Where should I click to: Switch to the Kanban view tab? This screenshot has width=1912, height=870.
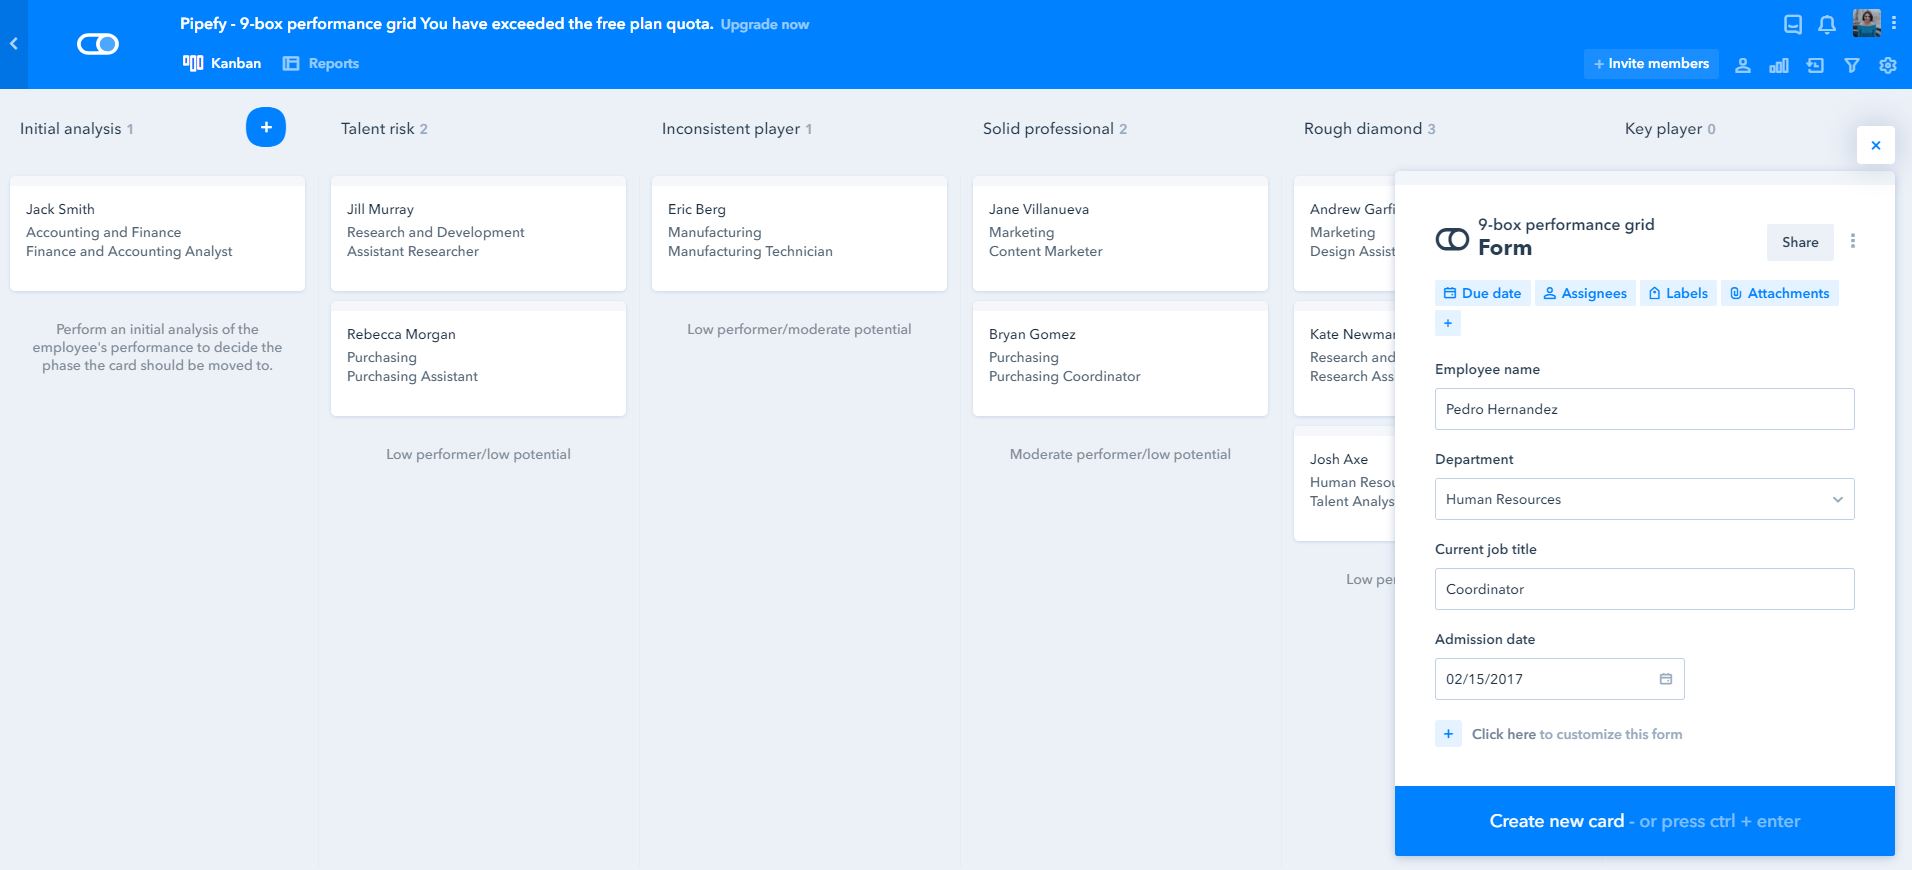[222, 63]
